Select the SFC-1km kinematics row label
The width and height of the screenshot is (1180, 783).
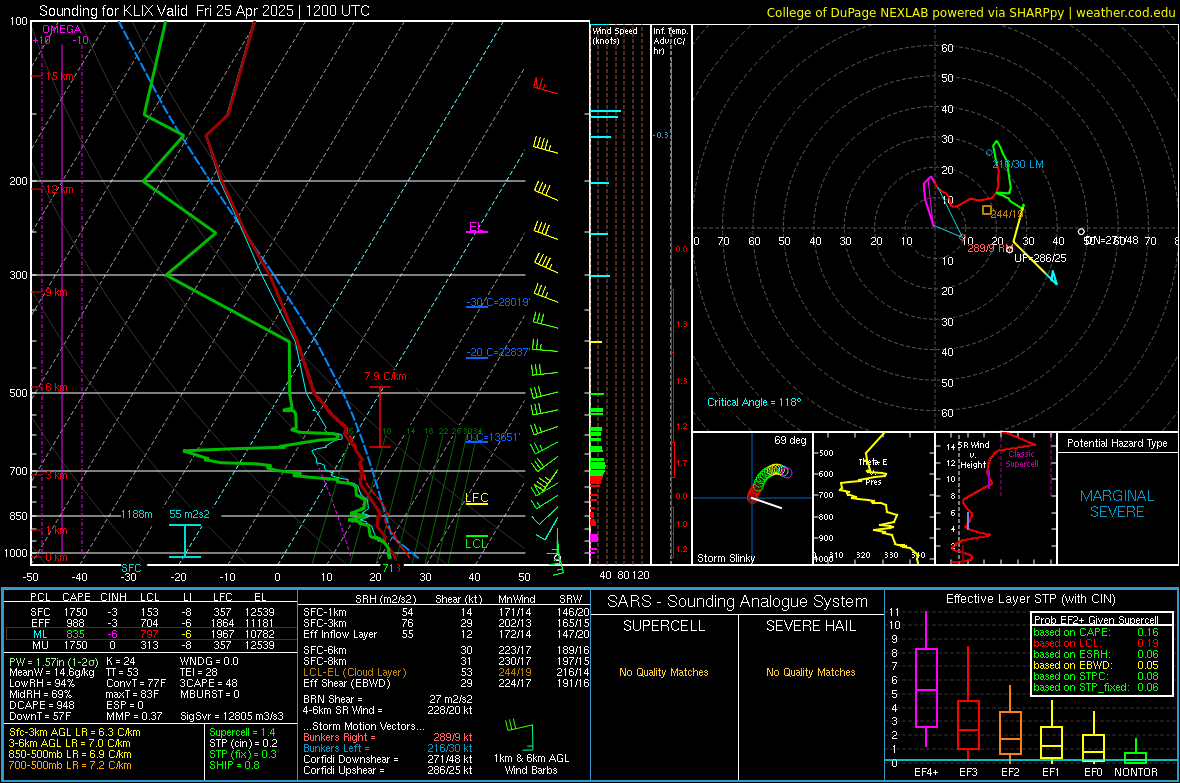point(324,612)
